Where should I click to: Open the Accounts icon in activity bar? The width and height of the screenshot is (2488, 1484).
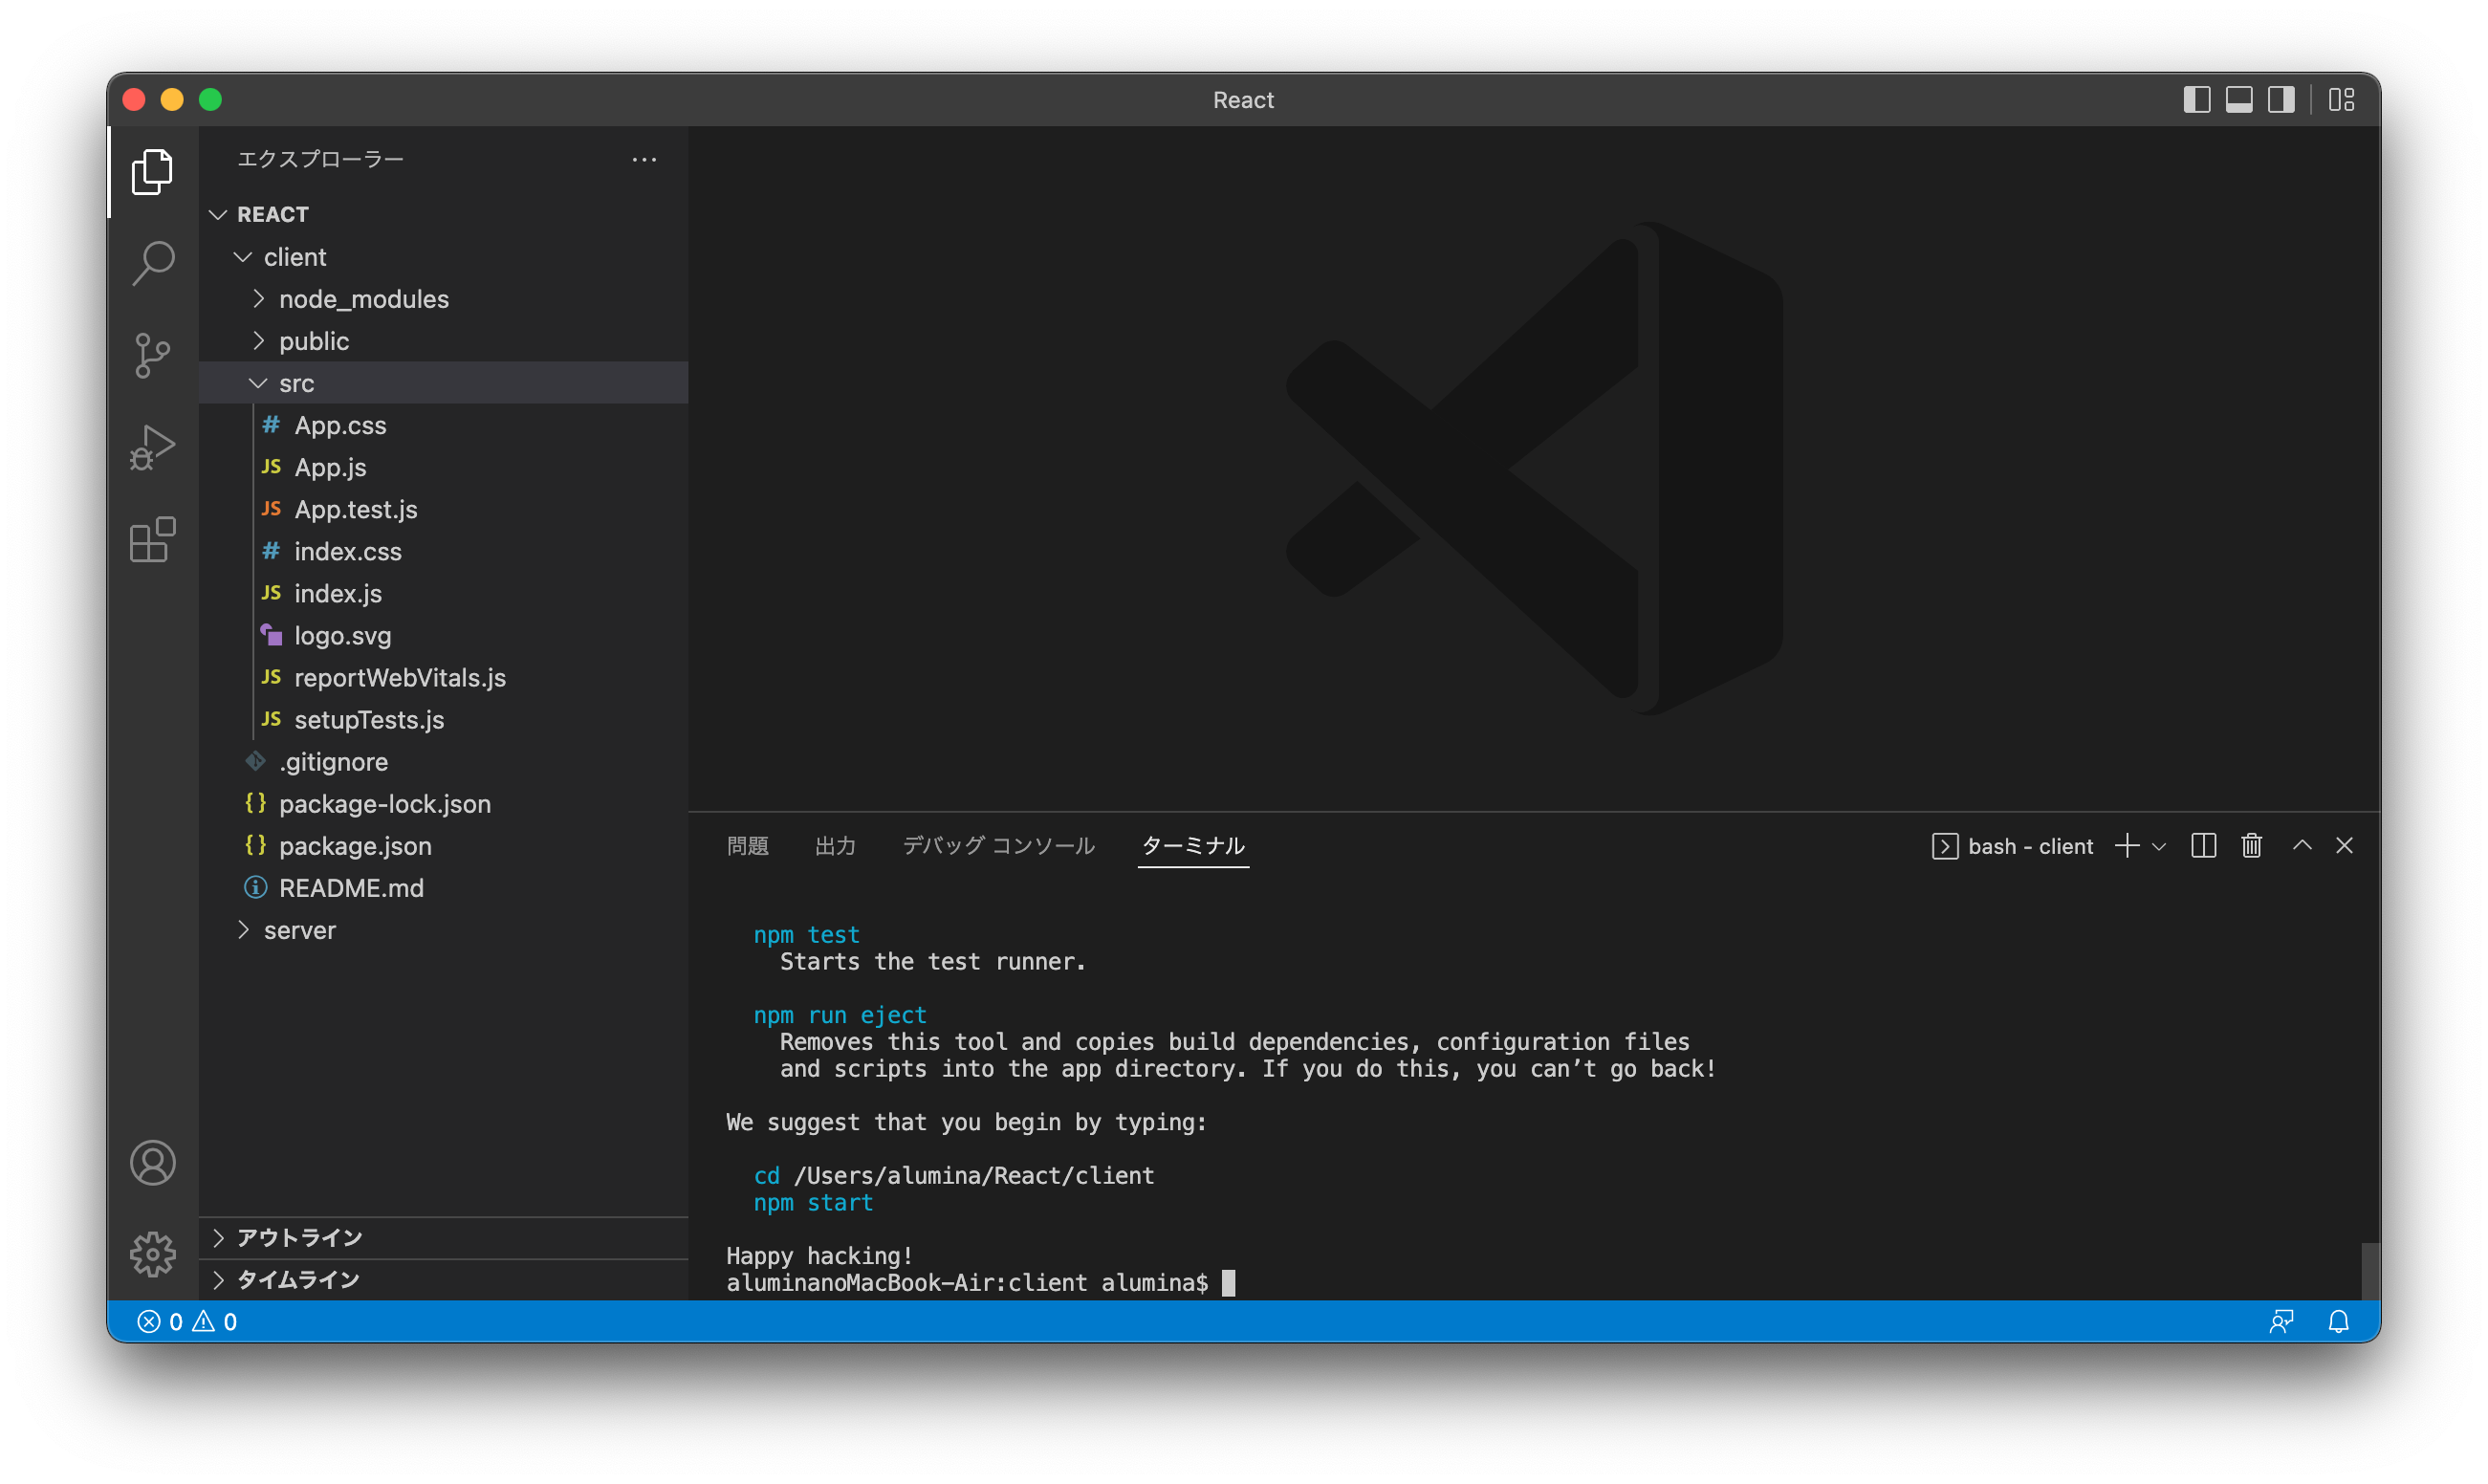[x=152, y=1163]
